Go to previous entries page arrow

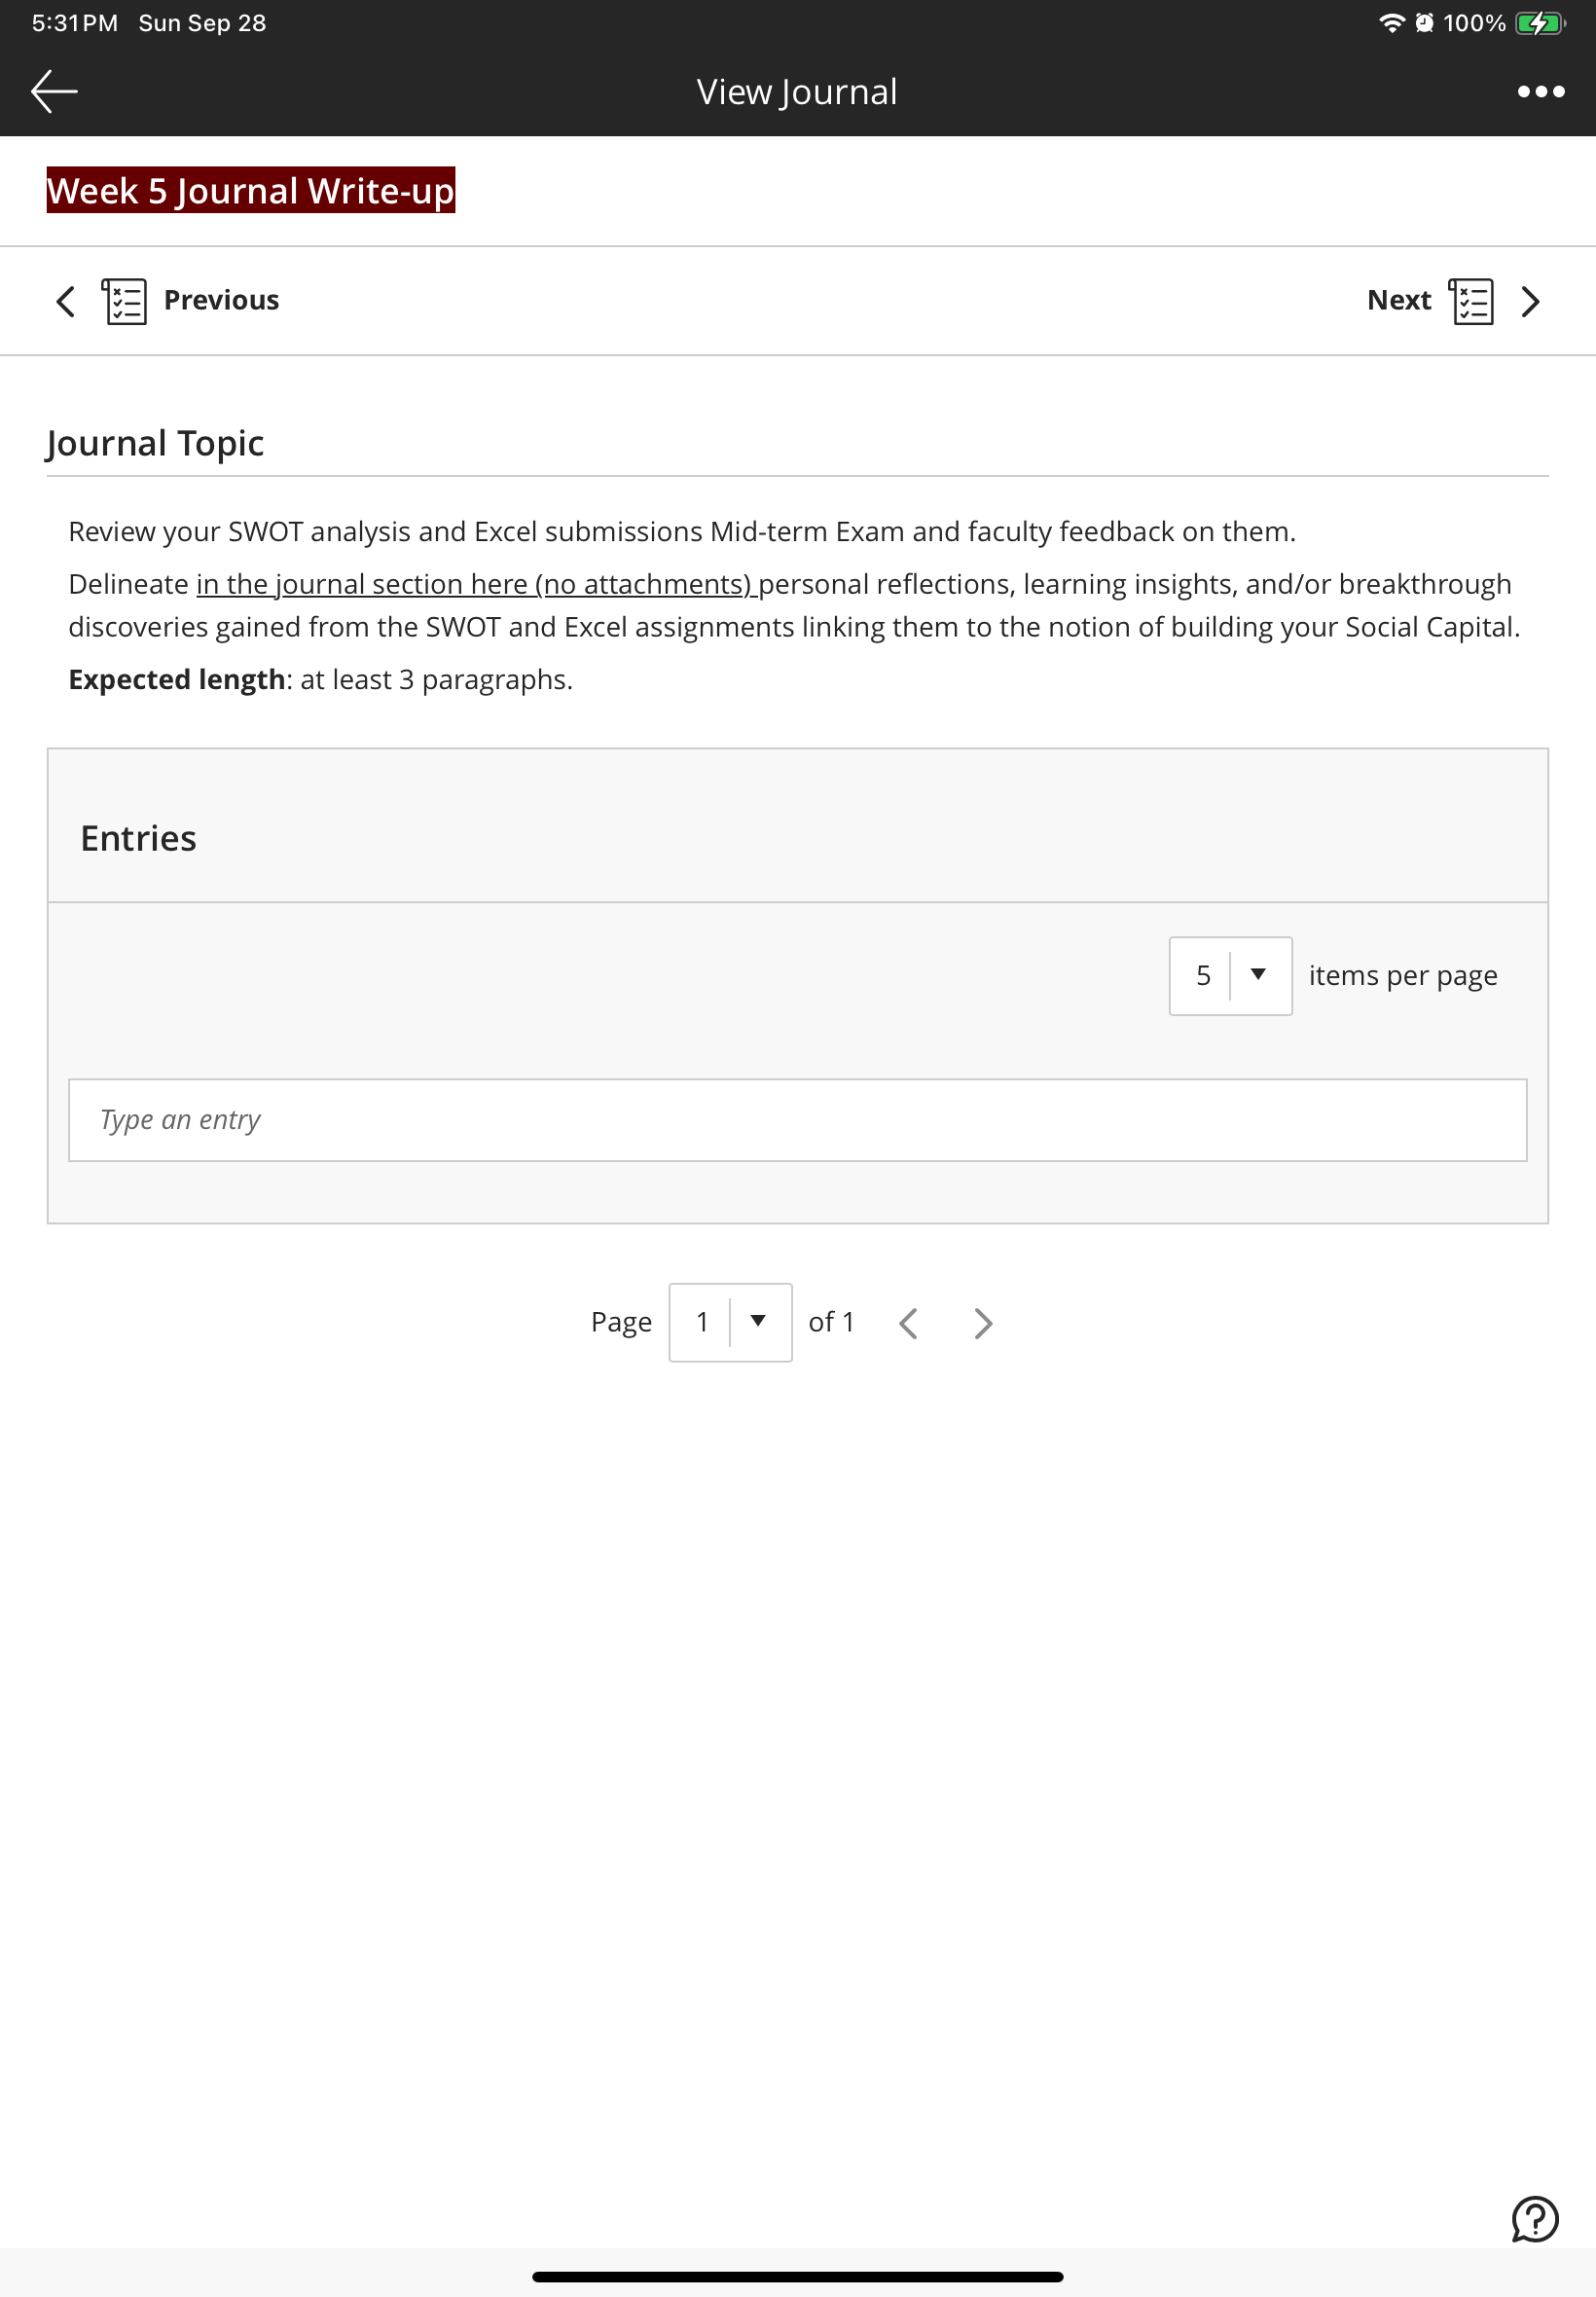[x=908, y=1323]
